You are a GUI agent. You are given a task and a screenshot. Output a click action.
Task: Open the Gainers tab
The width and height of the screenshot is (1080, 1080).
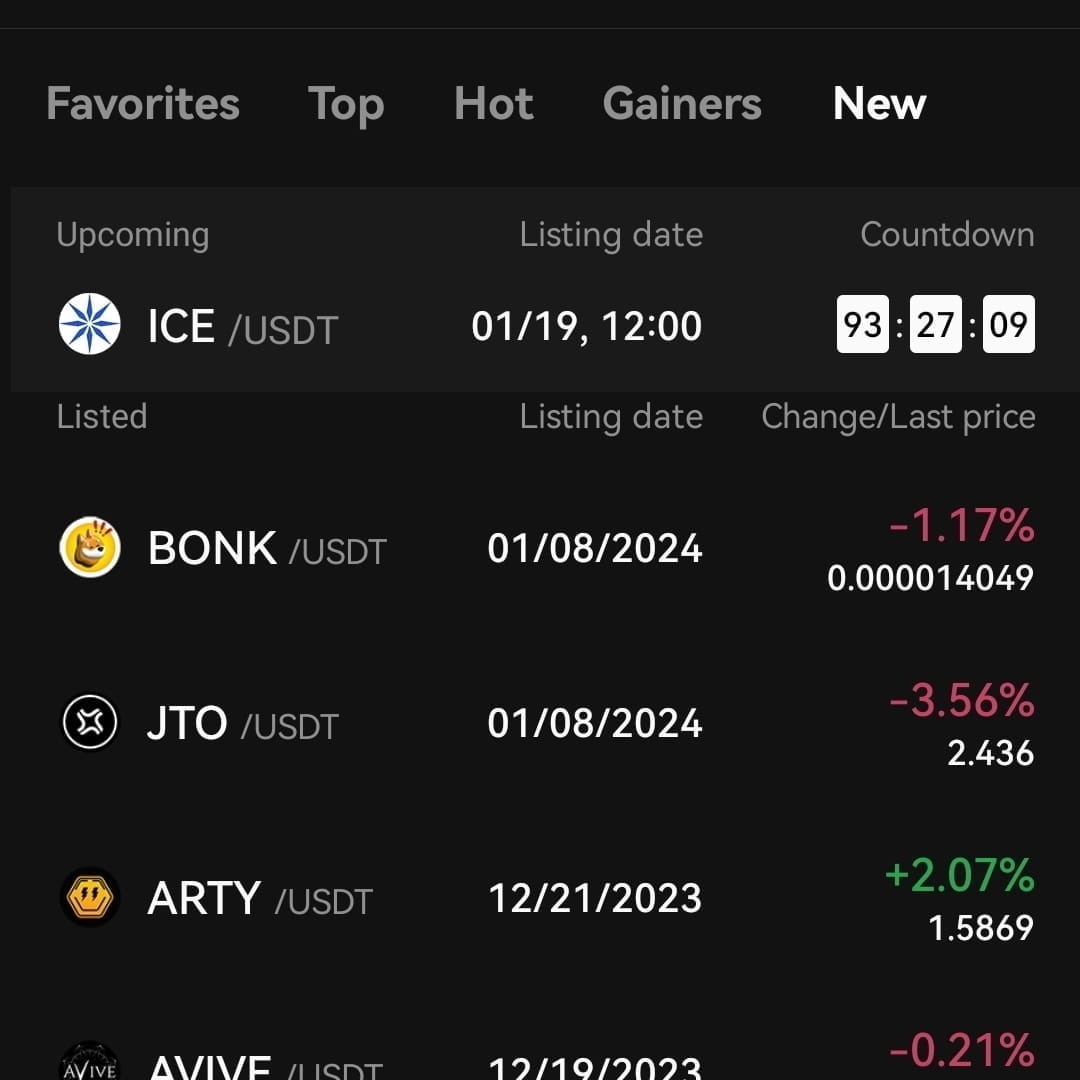point(681,104)
